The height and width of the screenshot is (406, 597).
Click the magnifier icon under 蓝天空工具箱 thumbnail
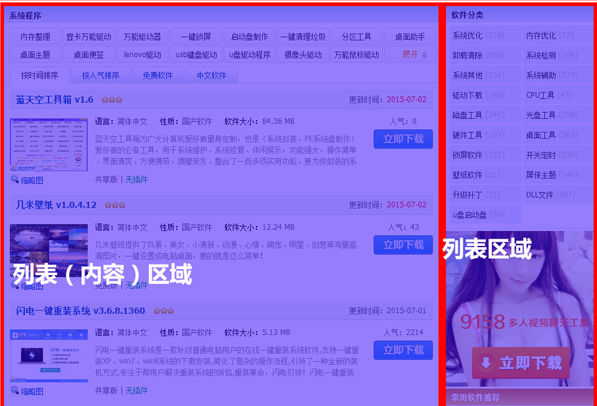pyautogui.click(x=15, y=179)
